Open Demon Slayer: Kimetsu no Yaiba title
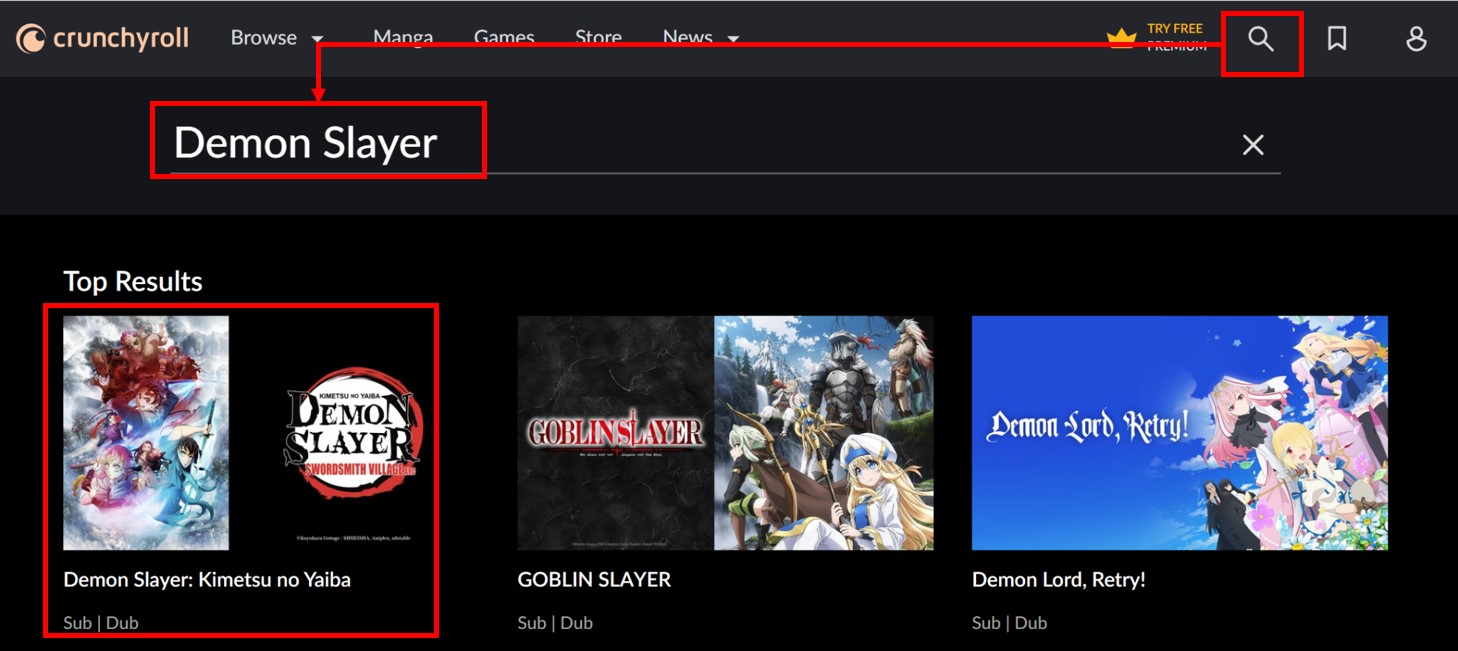Image resolution: width=1458 pixels, height=651 pixels. (x=207, y=579)
